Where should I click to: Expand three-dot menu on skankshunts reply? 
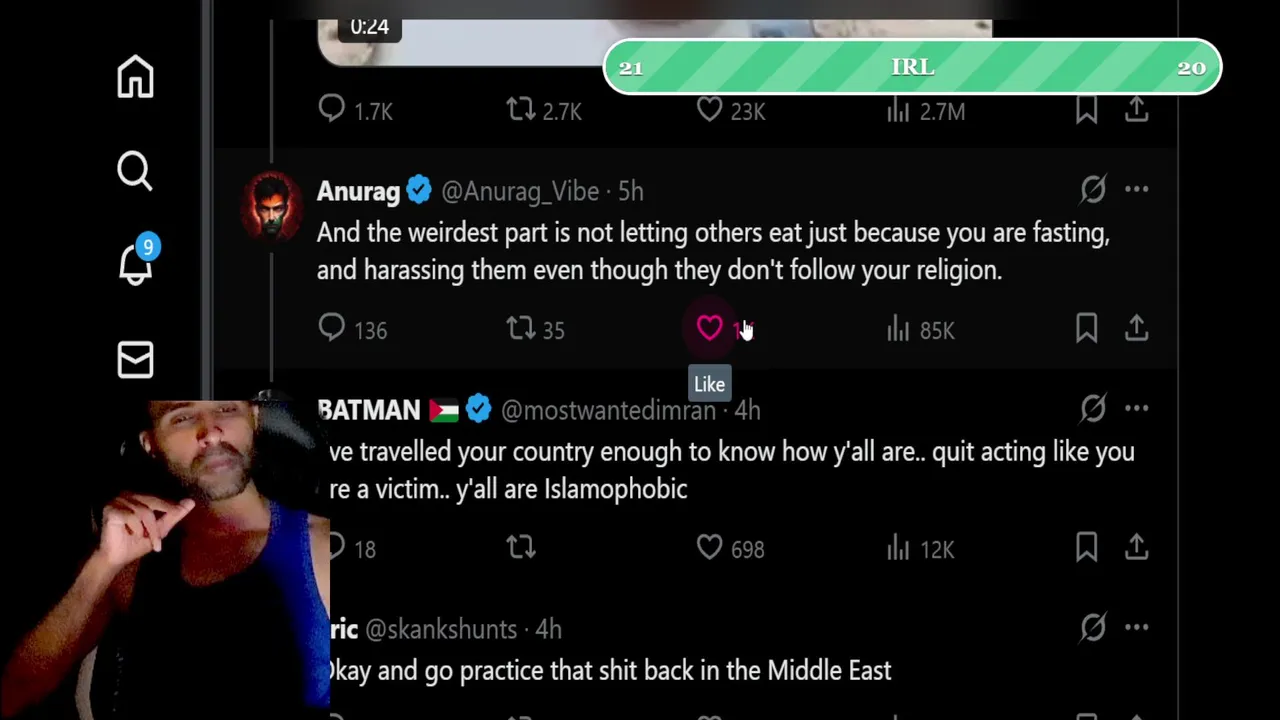pos(1137,627)
